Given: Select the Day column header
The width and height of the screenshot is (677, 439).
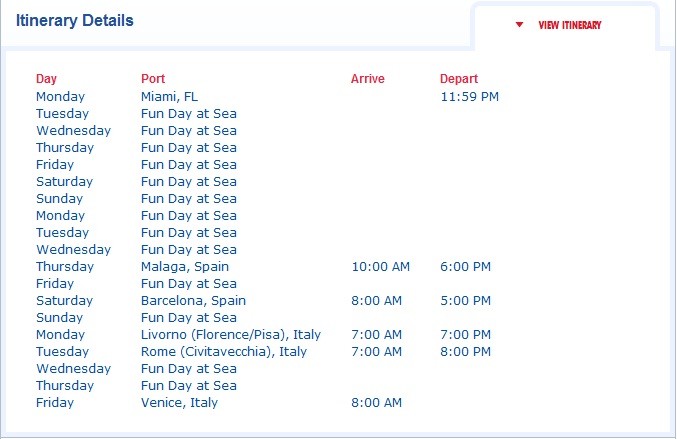Looking at the screenshot, I should [x=46, y=79].
